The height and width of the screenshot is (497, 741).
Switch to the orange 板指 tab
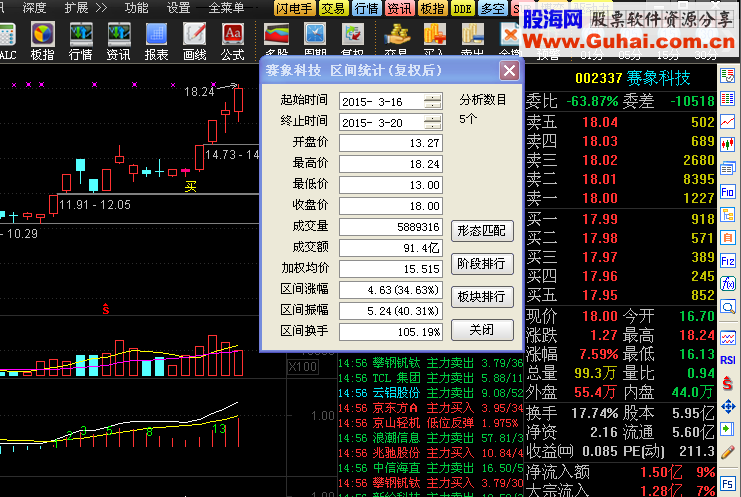point(432,9)
